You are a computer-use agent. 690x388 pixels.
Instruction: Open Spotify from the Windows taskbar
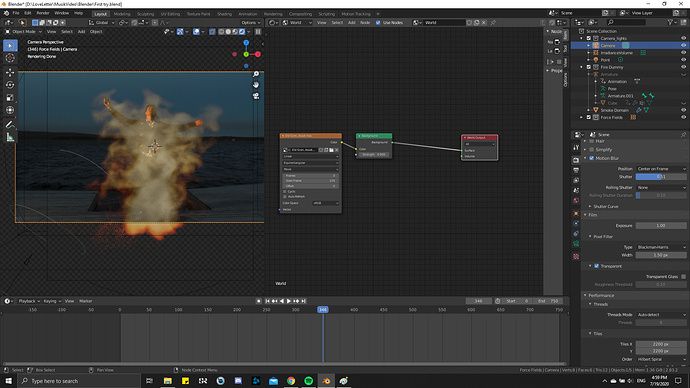[x=308, y=381]
